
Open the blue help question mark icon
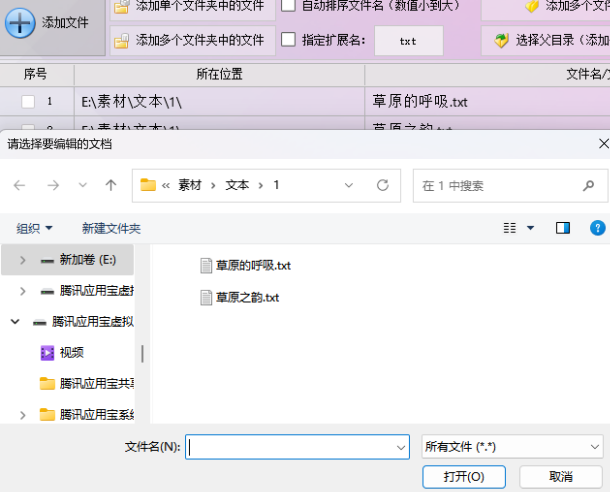(x=597, y=228)
